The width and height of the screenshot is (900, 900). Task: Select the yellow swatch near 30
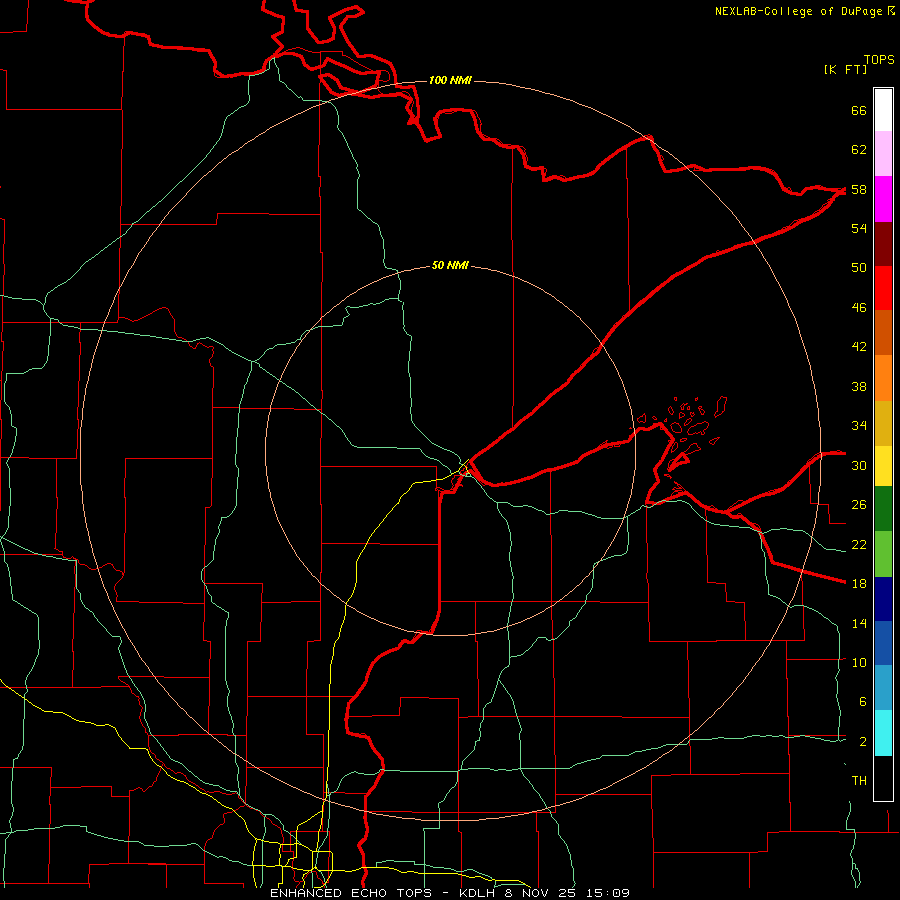click(883, 465)
